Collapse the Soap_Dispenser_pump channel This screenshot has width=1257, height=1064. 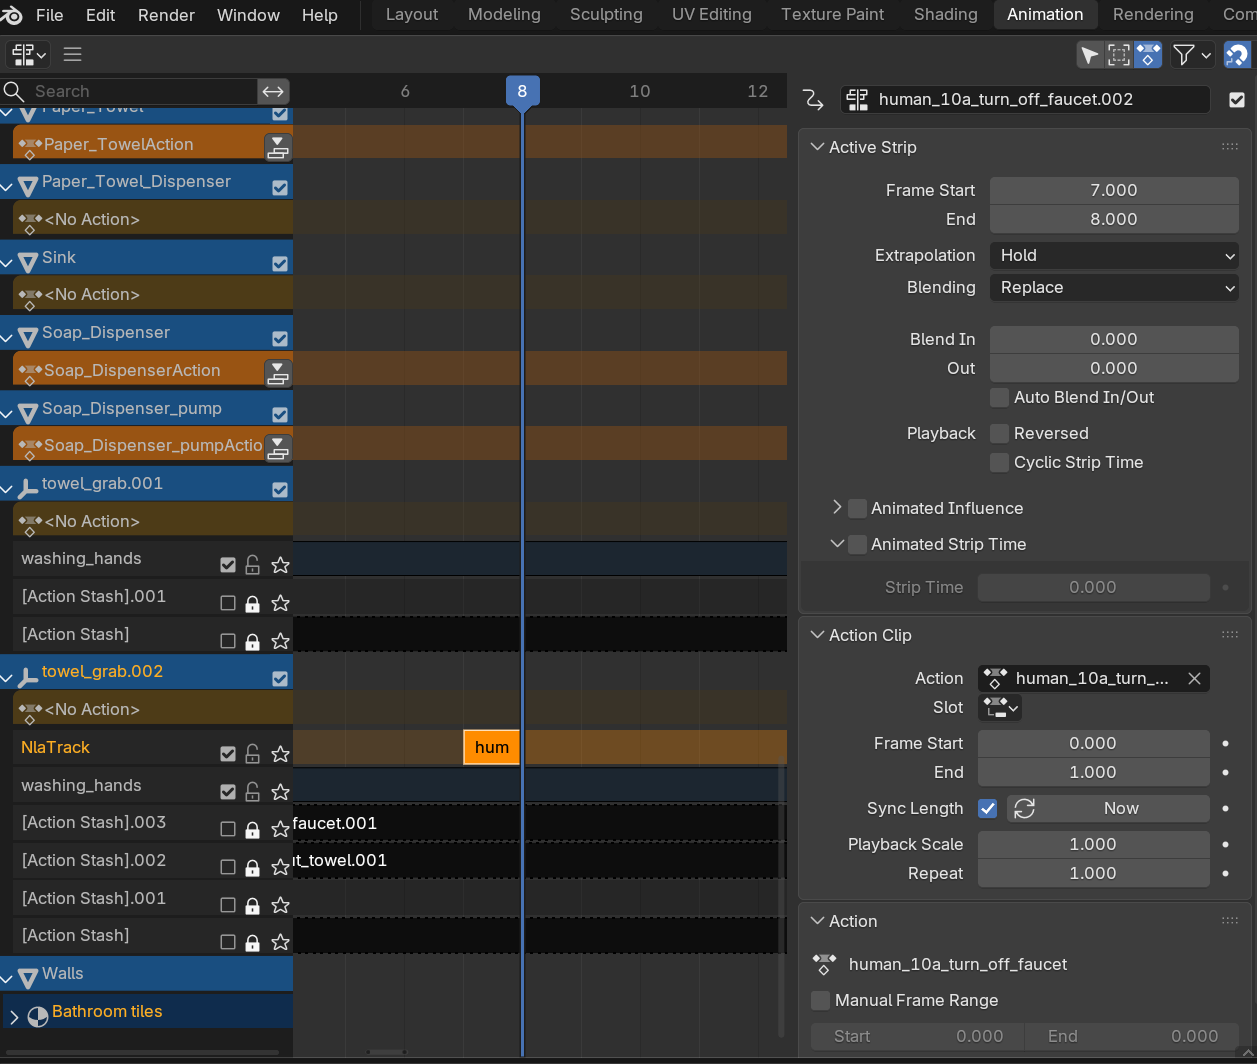[x=7, y=415]
